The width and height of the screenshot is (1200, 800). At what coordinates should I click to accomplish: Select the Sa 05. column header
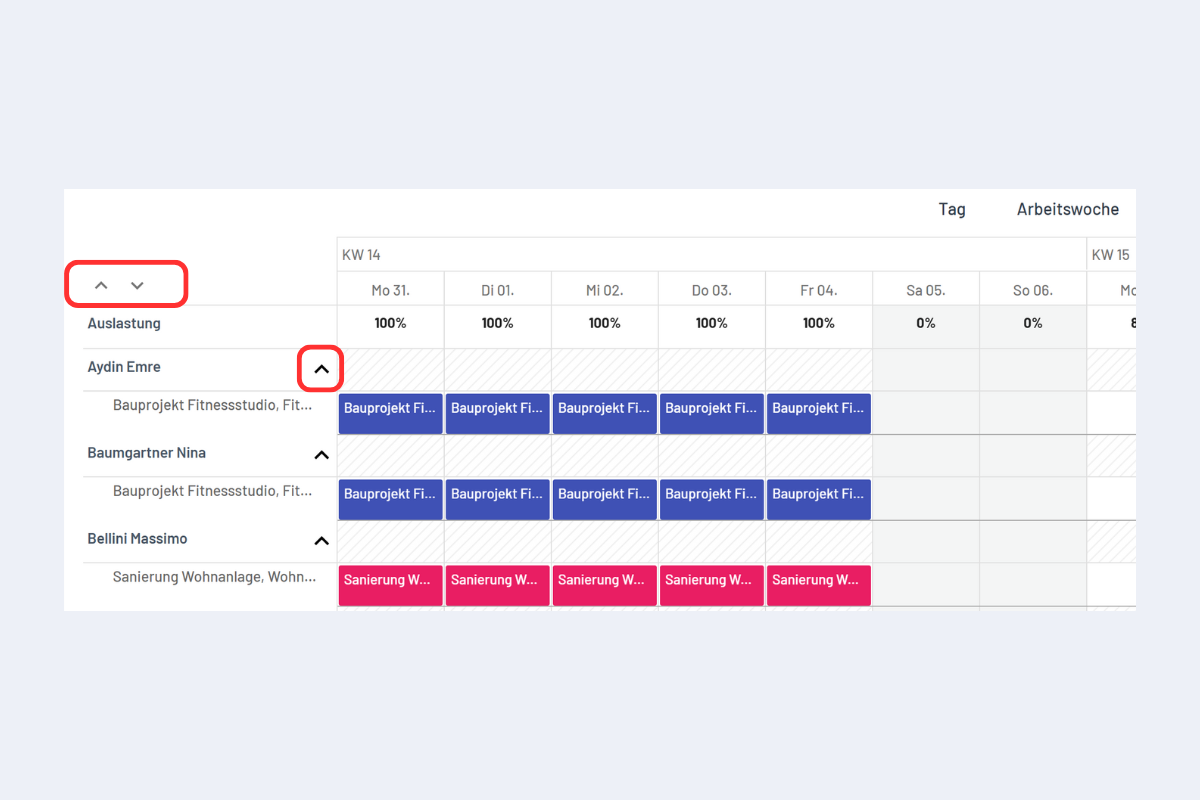coord(925,291)
